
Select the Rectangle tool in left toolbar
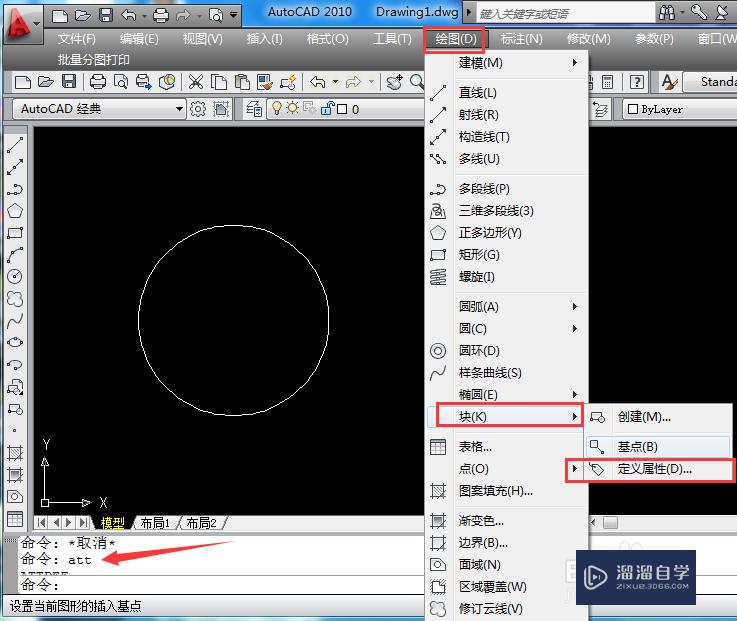[x=15, y=233]
